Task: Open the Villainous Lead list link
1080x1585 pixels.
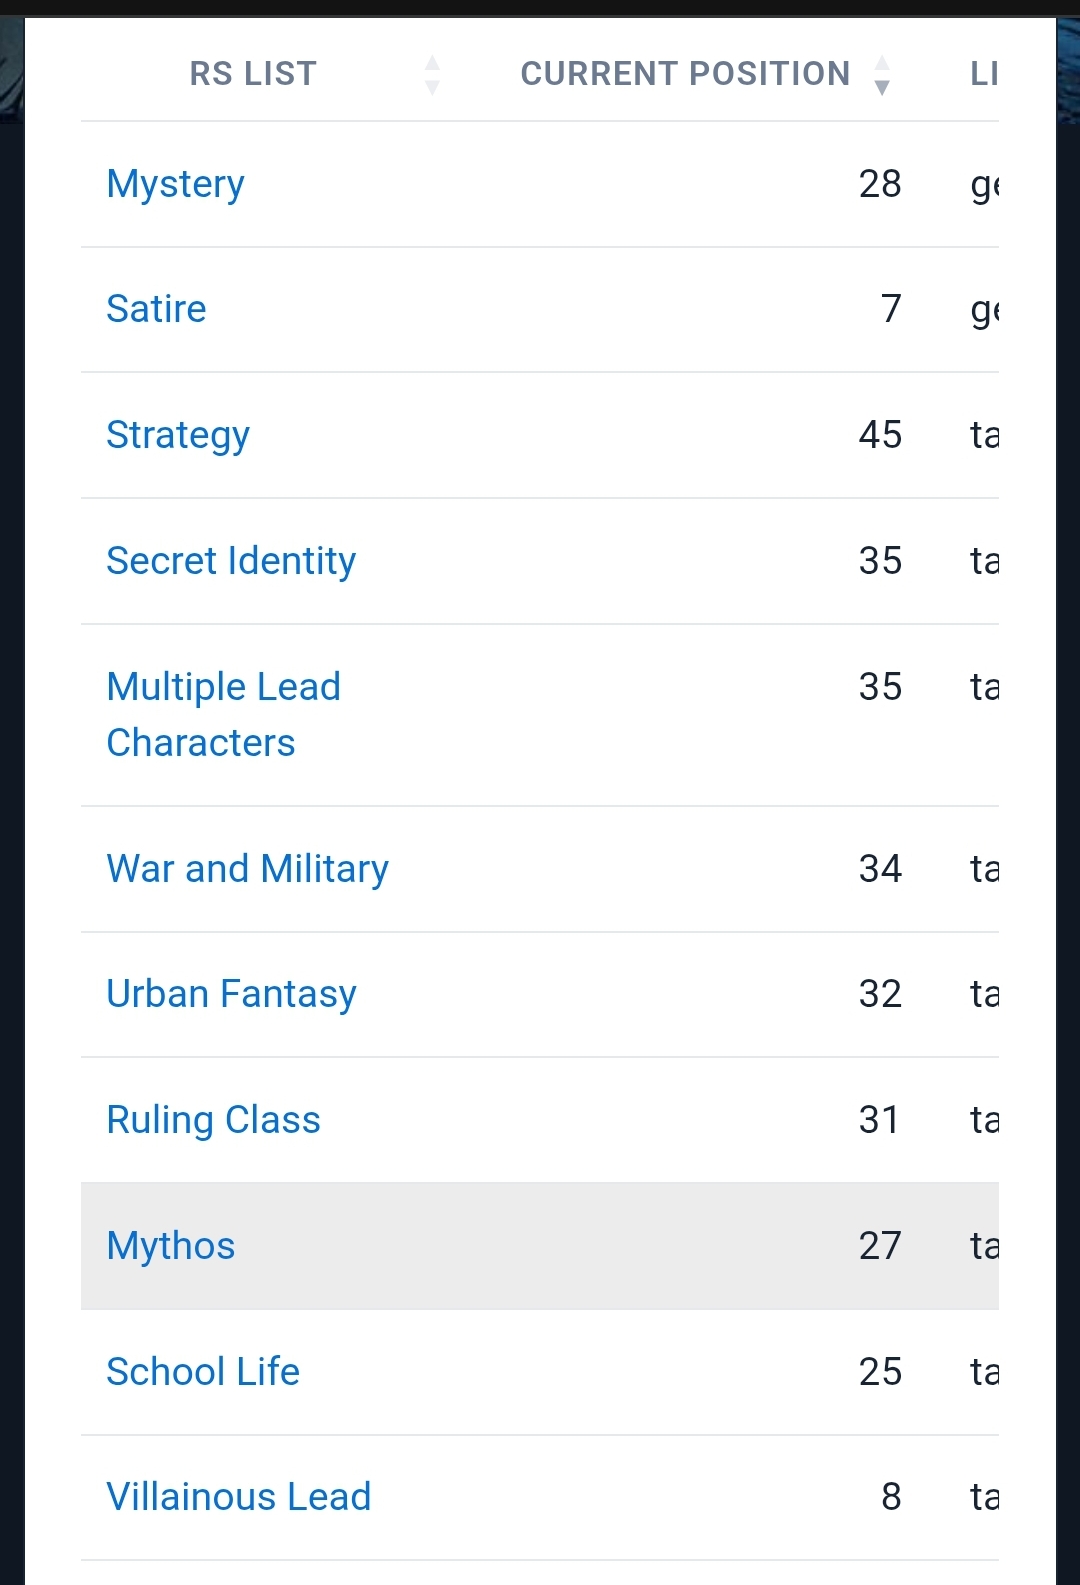Action: (x=239, y=1497)
